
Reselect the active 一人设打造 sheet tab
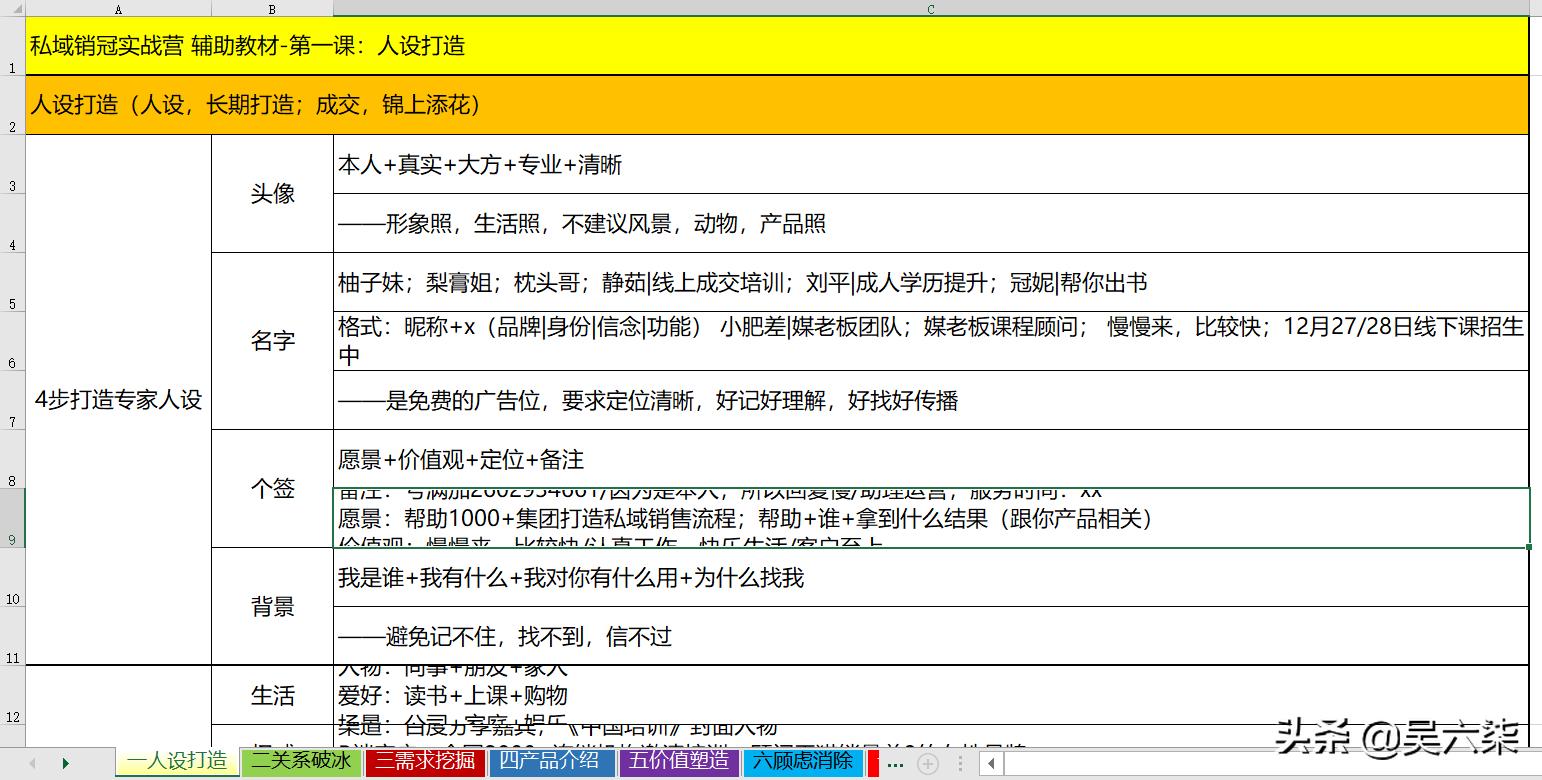click(177, 762)
